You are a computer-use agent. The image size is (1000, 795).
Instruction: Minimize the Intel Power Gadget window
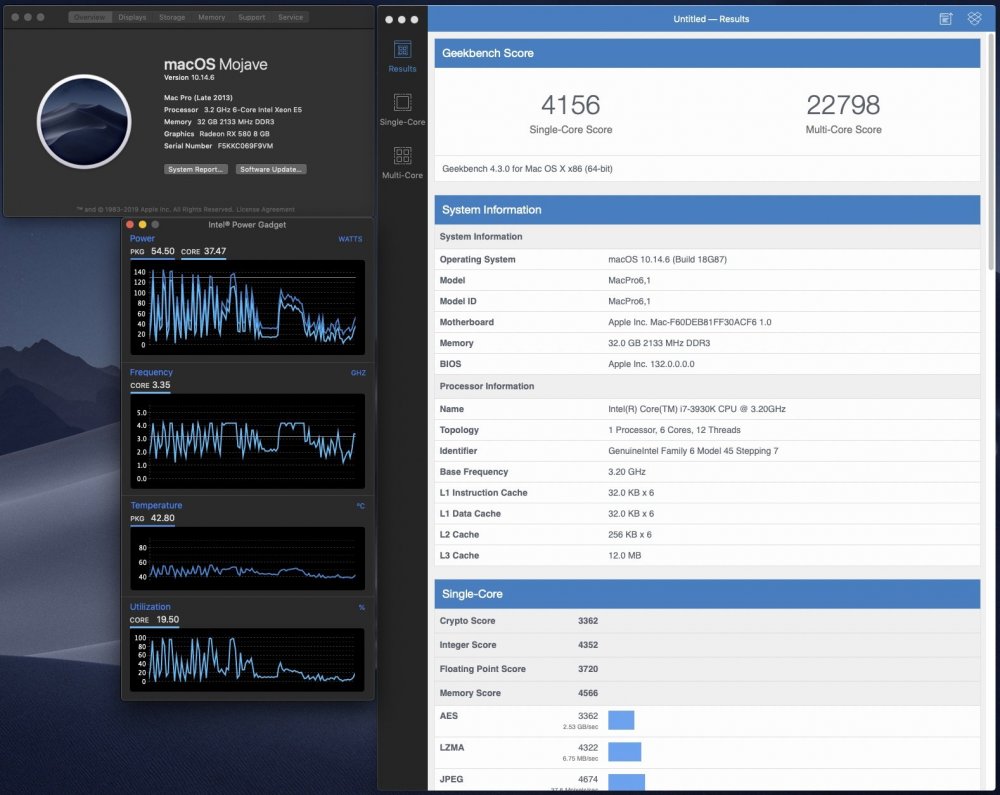(x=142, y=224)
